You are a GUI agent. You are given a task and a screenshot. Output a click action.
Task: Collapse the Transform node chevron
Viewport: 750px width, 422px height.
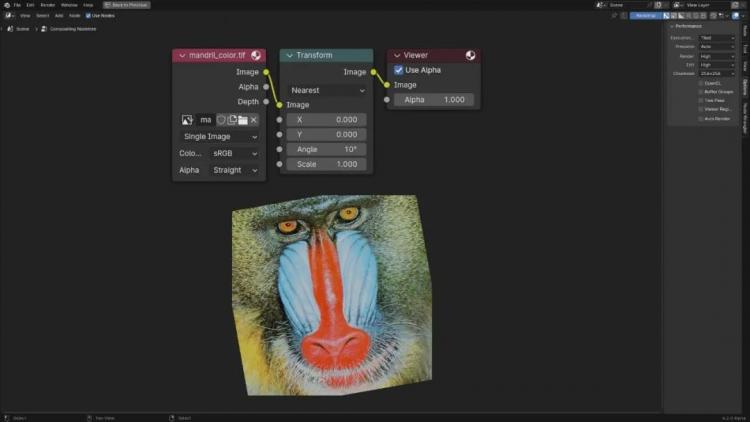tap(289, 56)
